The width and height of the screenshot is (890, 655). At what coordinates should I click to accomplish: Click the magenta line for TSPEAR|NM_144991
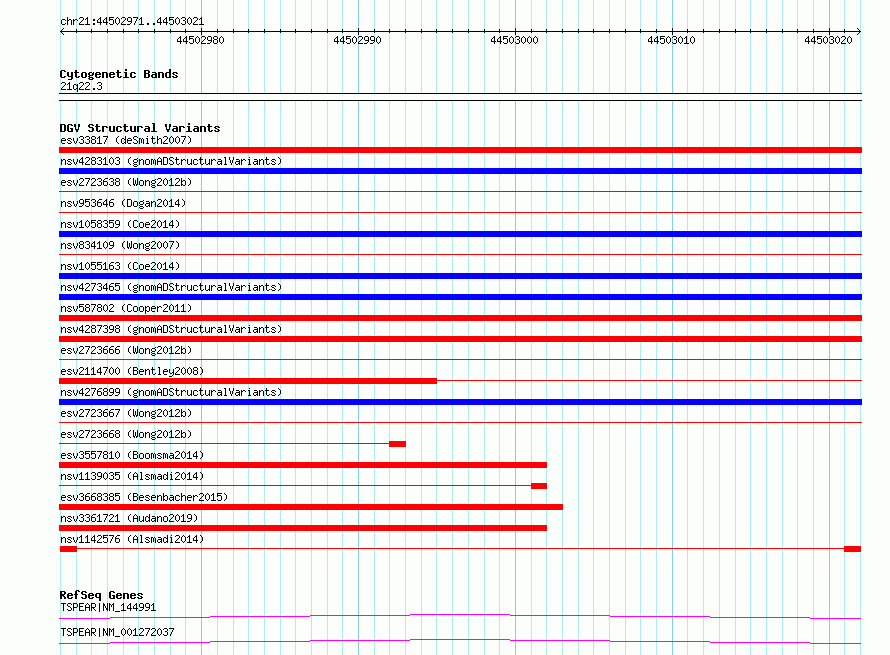[460, 616]
